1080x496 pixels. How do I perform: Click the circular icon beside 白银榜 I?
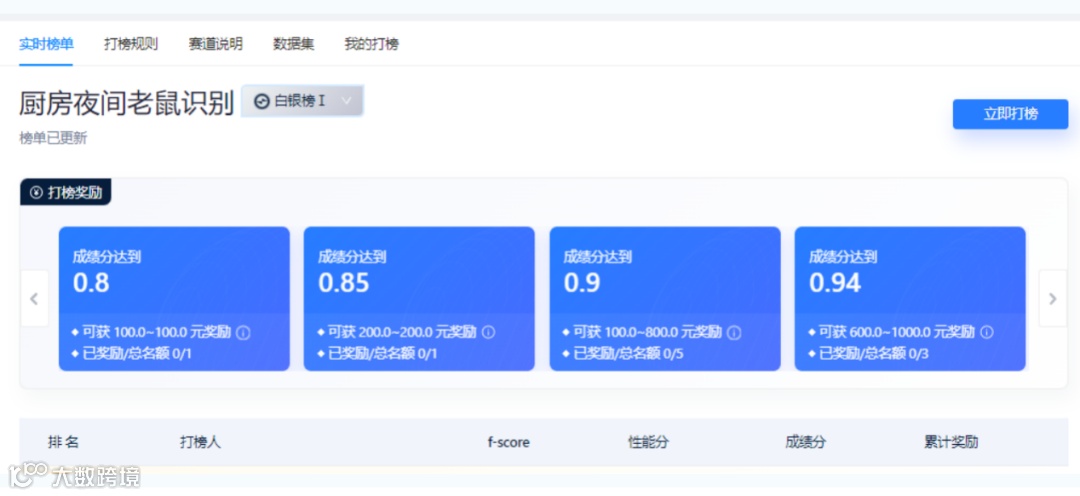[x=262, y=101]
